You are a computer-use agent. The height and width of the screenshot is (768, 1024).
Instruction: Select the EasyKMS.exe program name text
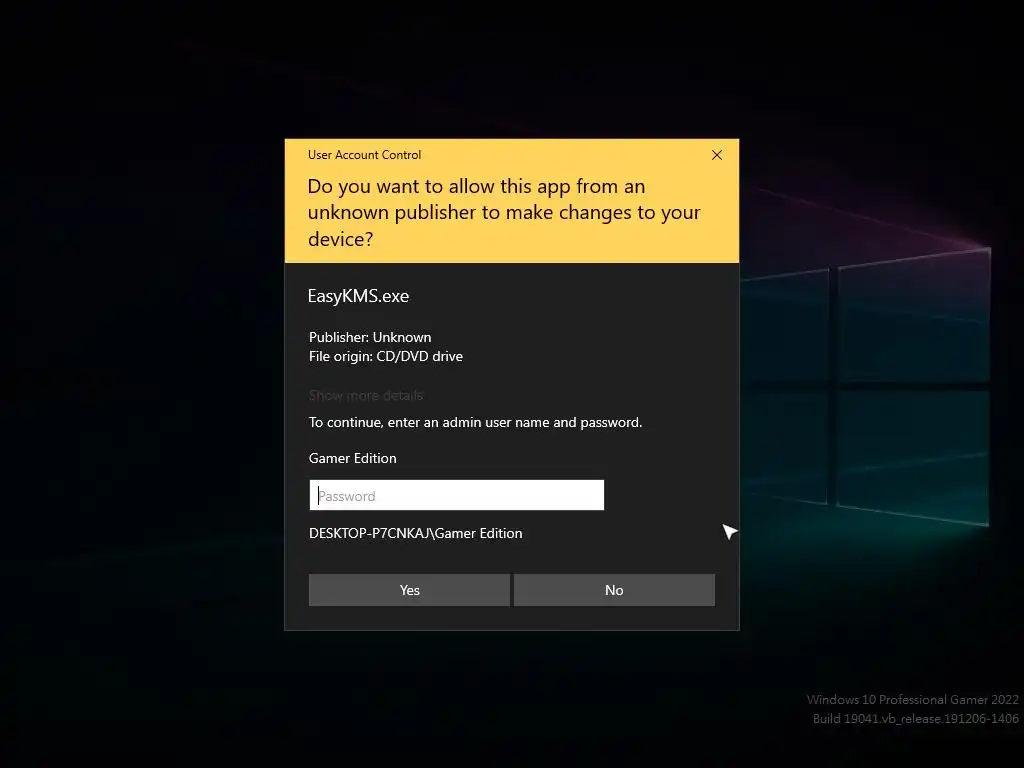pos(358,296)
